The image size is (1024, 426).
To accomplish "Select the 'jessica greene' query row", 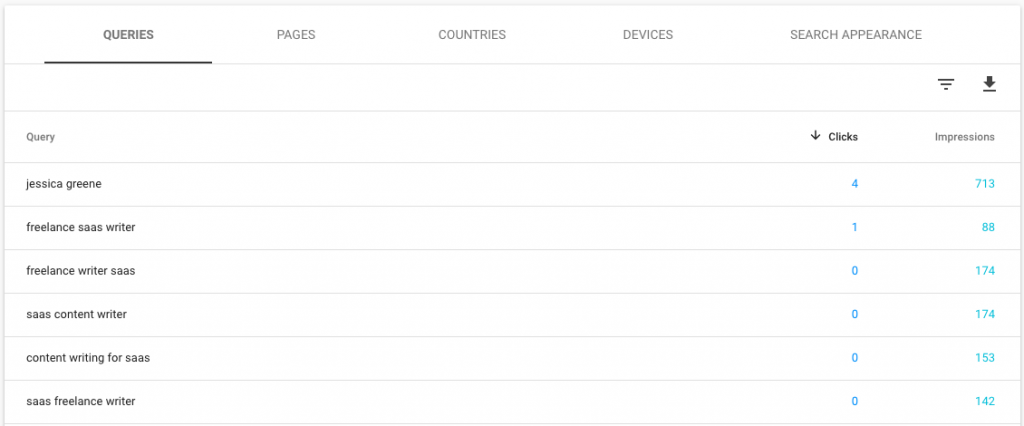I will 64,184.
